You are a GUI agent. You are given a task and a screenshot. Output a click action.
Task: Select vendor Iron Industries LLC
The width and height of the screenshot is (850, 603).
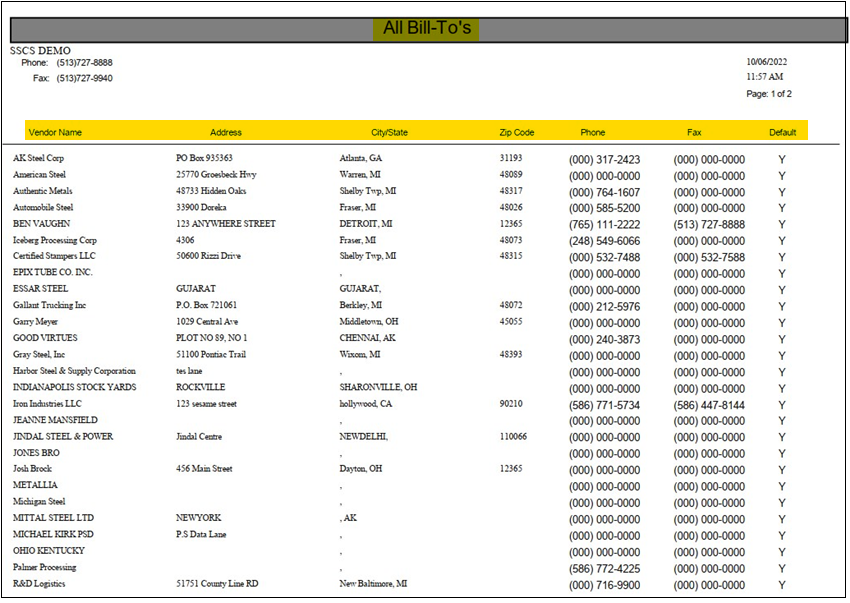(x=47, y=403)
